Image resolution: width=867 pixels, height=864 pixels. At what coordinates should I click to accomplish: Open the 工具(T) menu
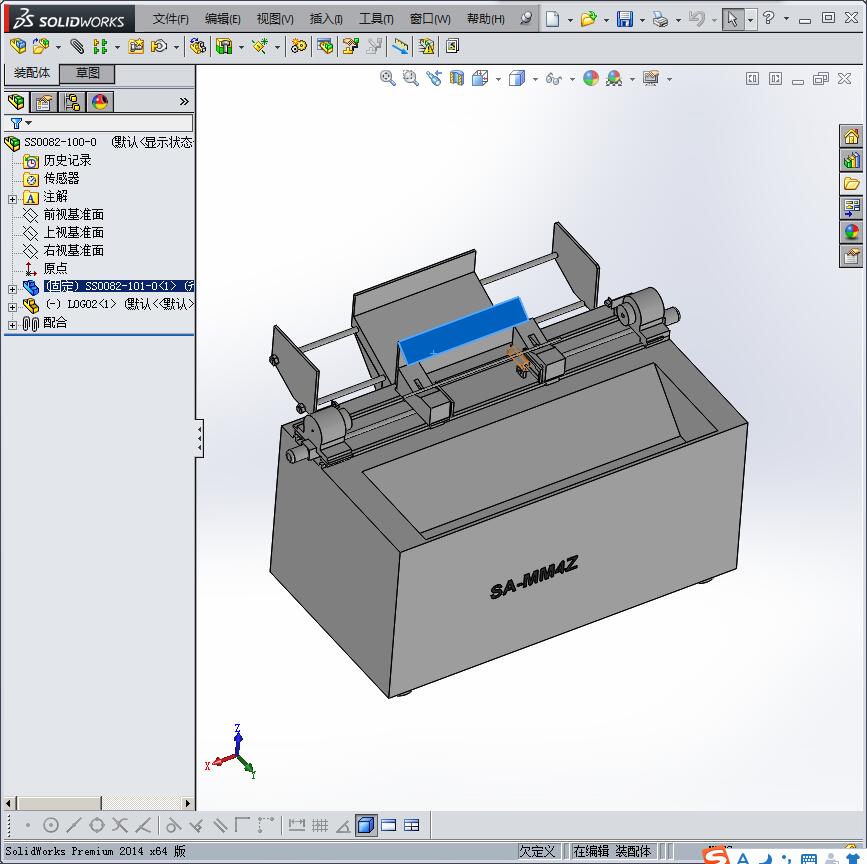(x=376, y=19)
